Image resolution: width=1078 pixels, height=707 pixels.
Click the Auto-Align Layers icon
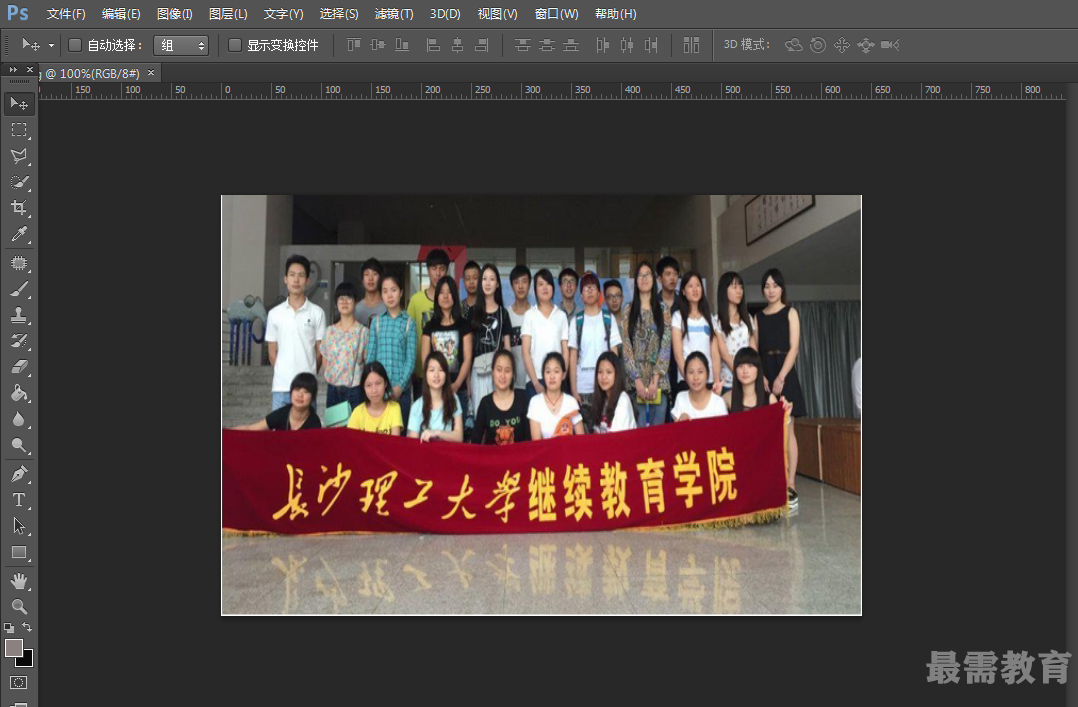click(692, 45)
